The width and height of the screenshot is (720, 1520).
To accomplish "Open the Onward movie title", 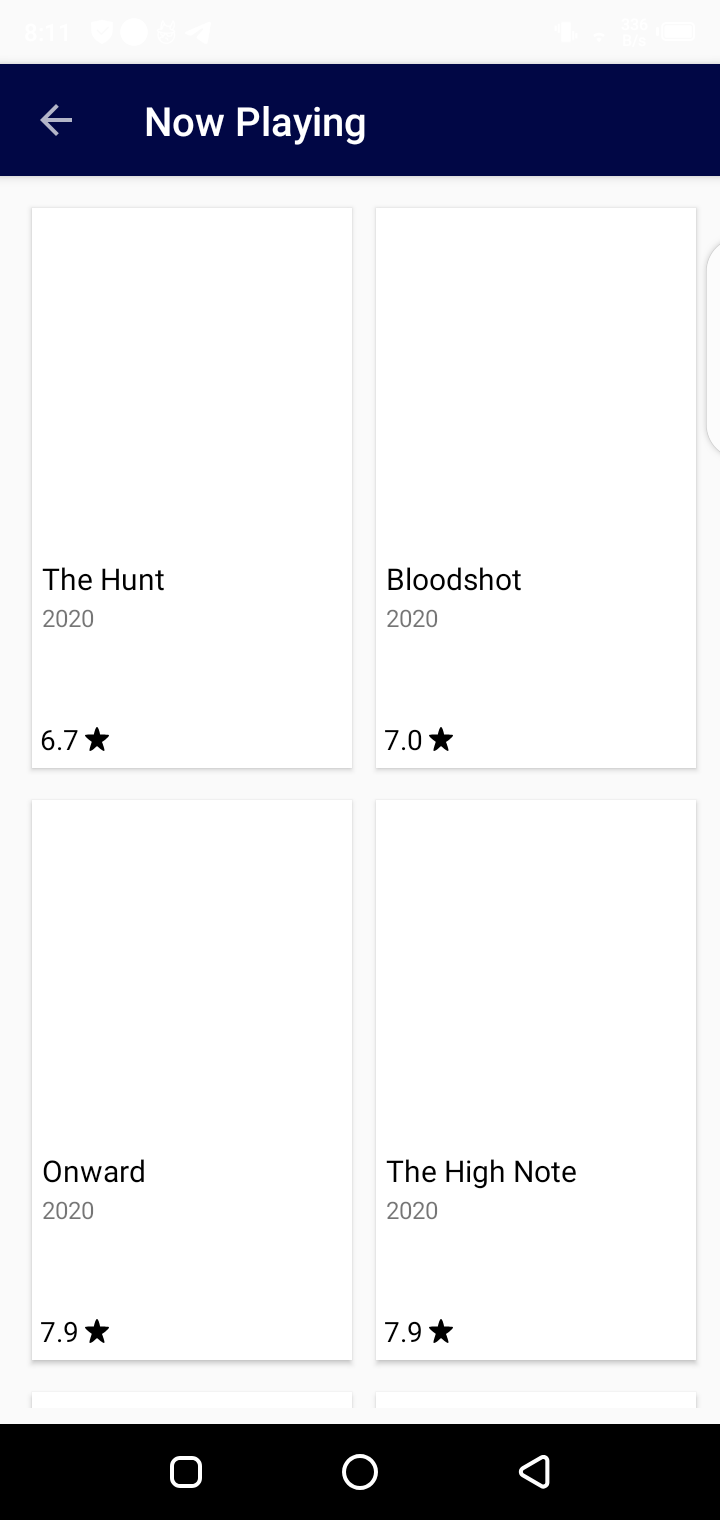I will pyautogui.click(x=94, y=1172).
